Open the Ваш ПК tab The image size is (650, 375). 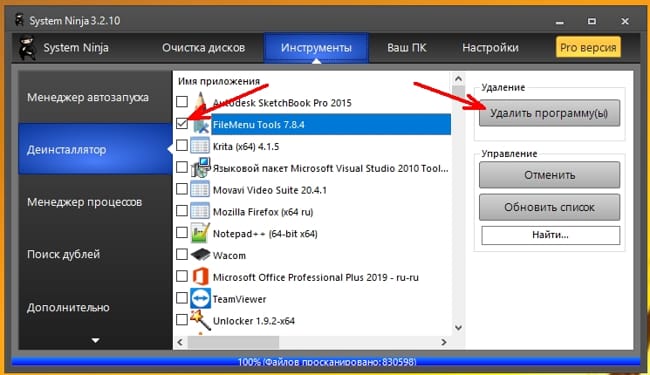click(x=407, y=48)
